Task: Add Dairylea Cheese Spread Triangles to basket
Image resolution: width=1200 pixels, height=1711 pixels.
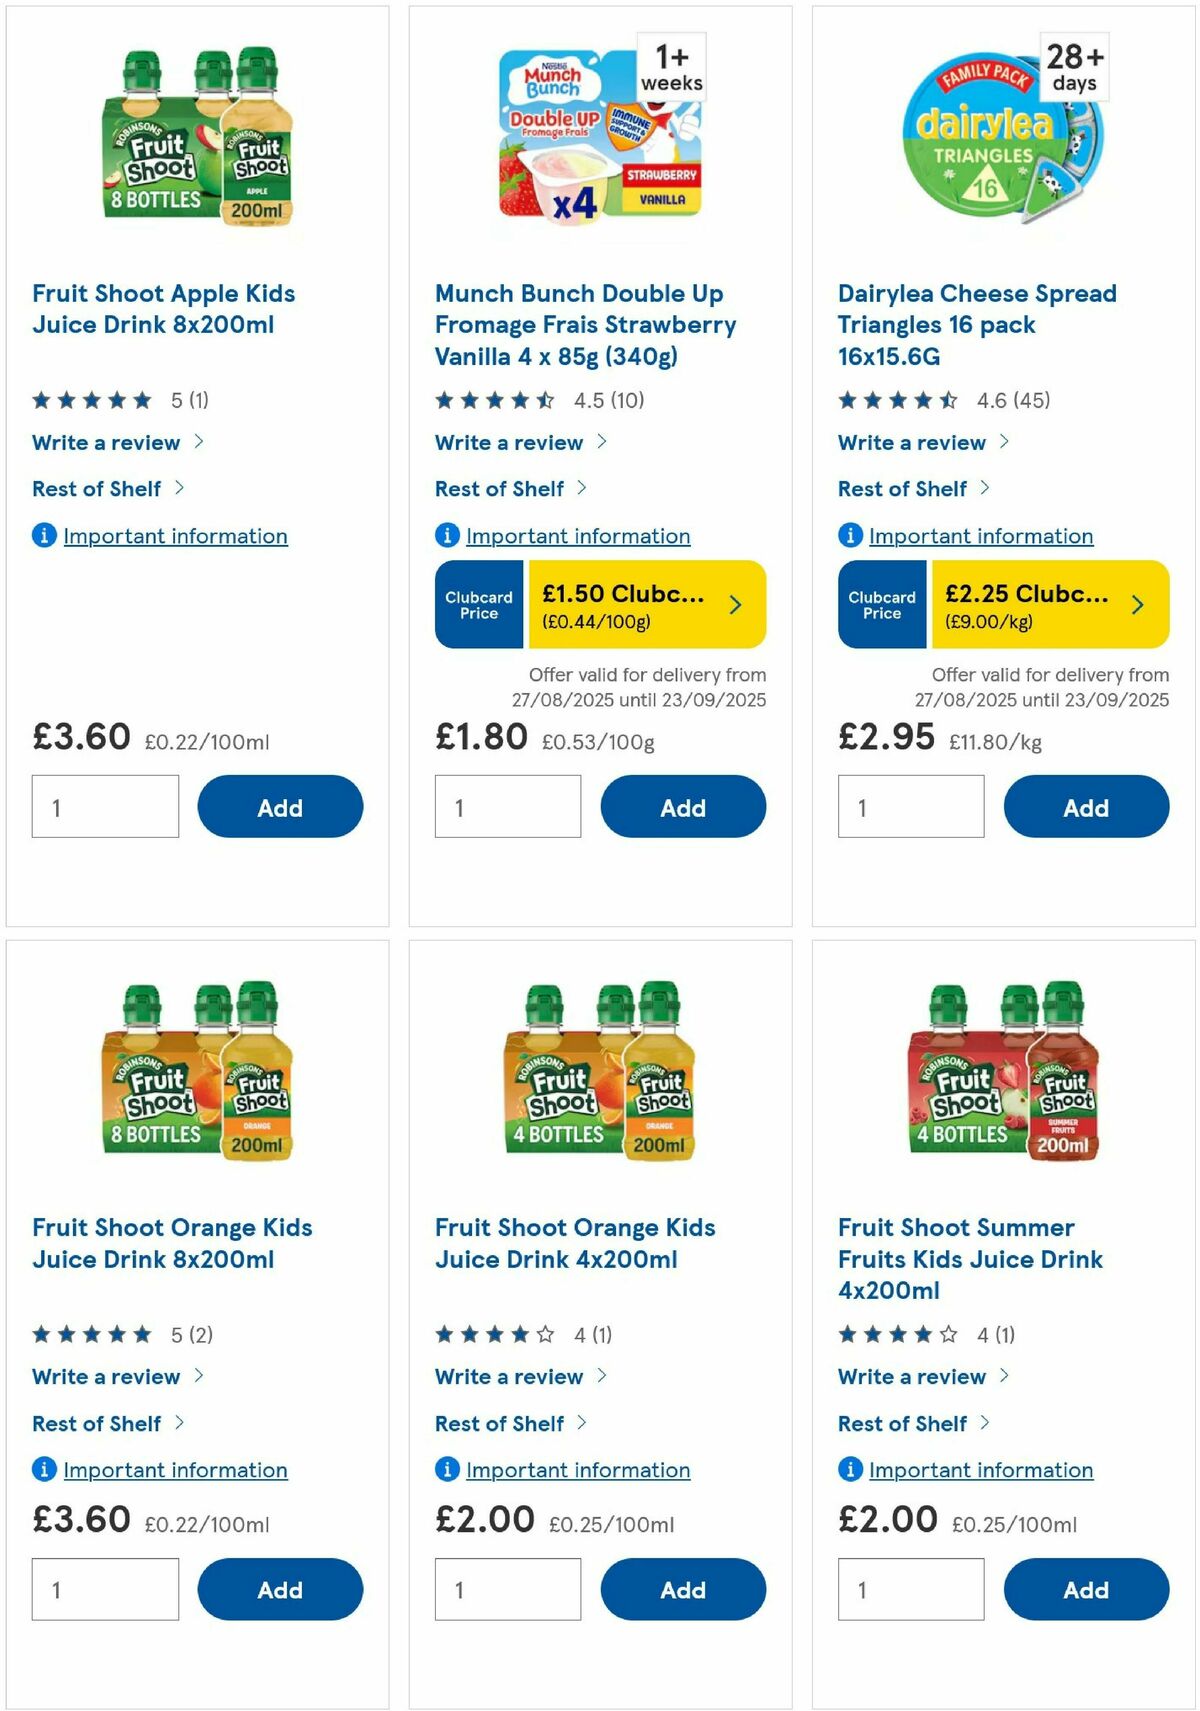Action: (1086, 807)
